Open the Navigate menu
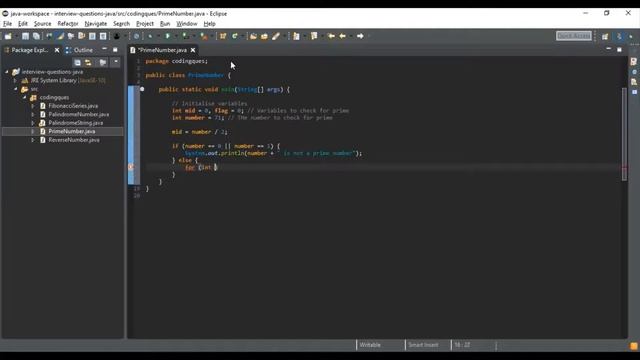This screenshot has width=640, height=360. [x=96, y=24]
